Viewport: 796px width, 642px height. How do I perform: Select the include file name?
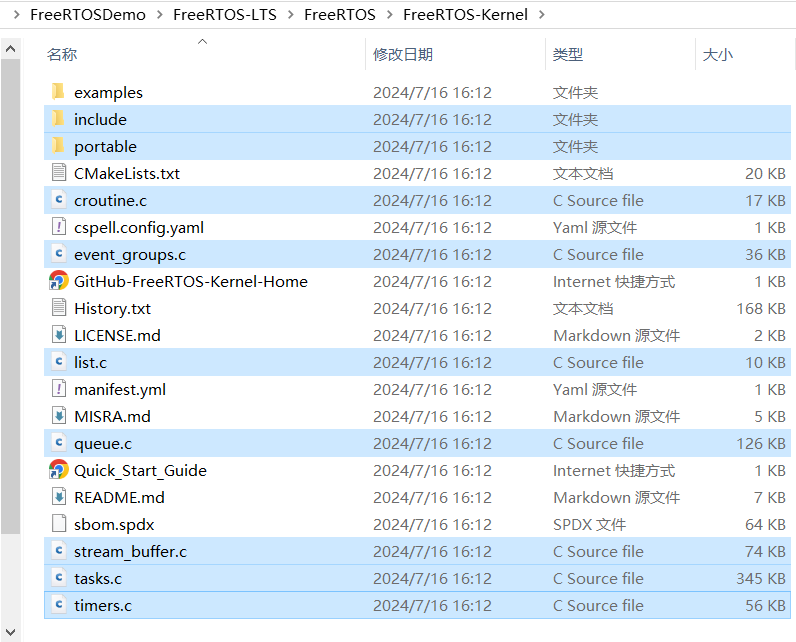(x=101, y=119)
